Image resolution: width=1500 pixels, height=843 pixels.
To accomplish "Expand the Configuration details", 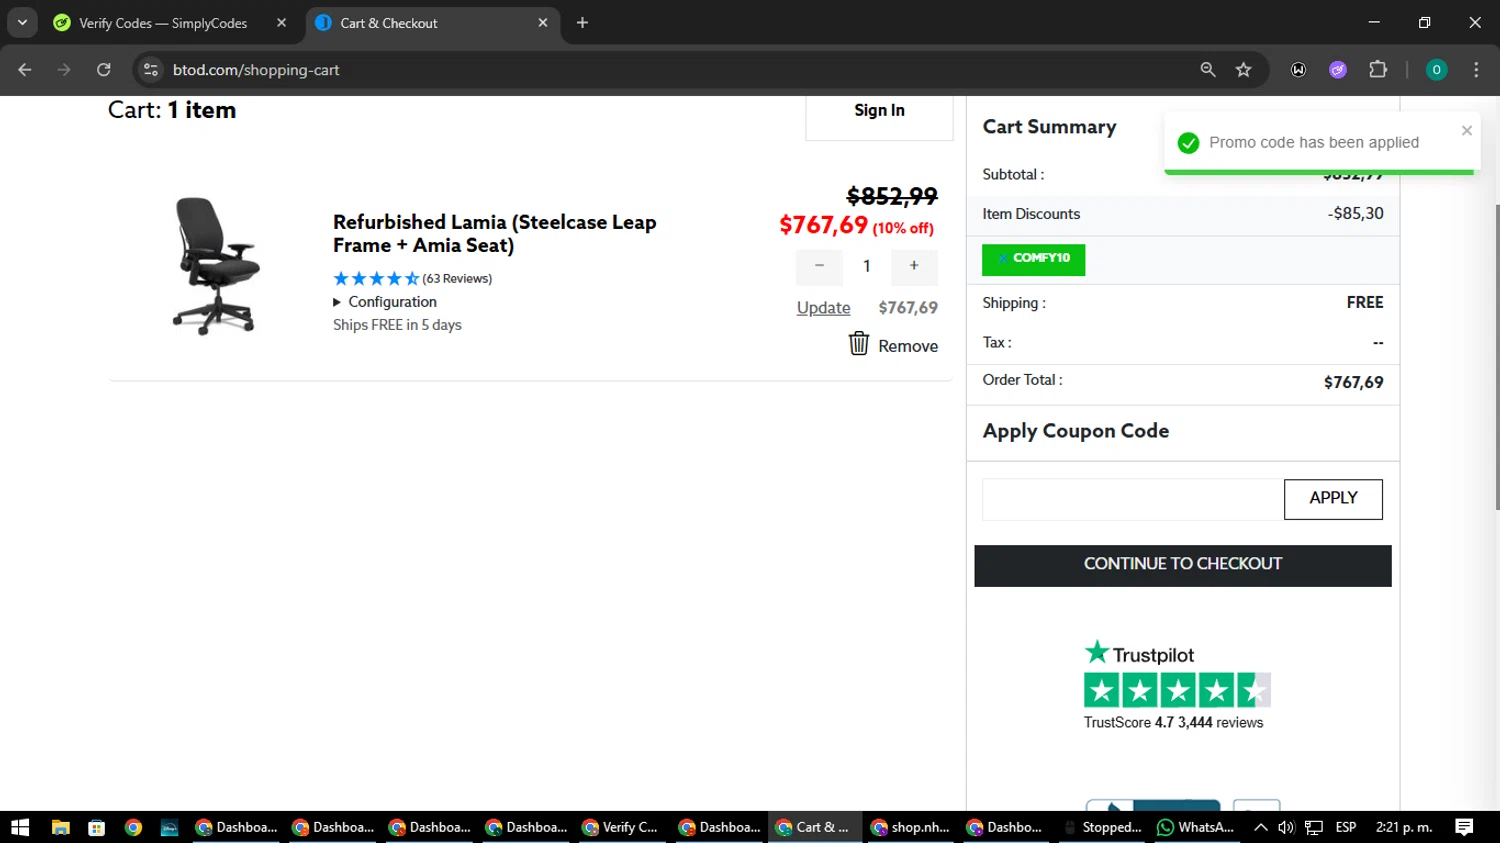I will point(385,302).
